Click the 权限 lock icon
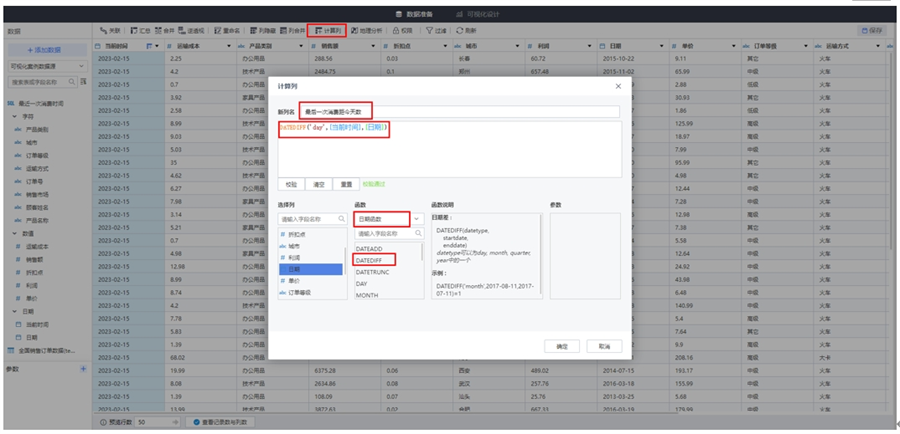900x434 pixels. [396, 31]
